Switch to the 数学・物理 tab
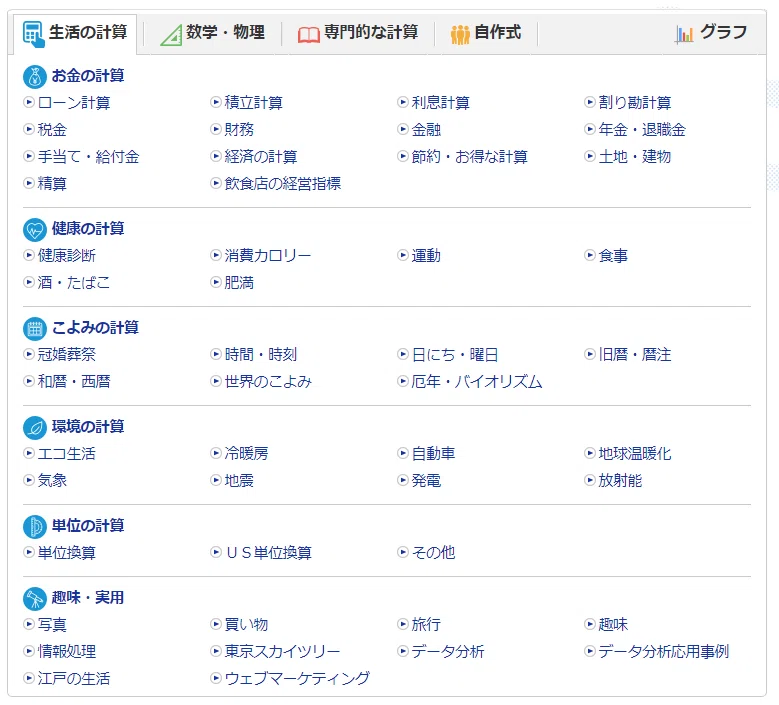 212,34
